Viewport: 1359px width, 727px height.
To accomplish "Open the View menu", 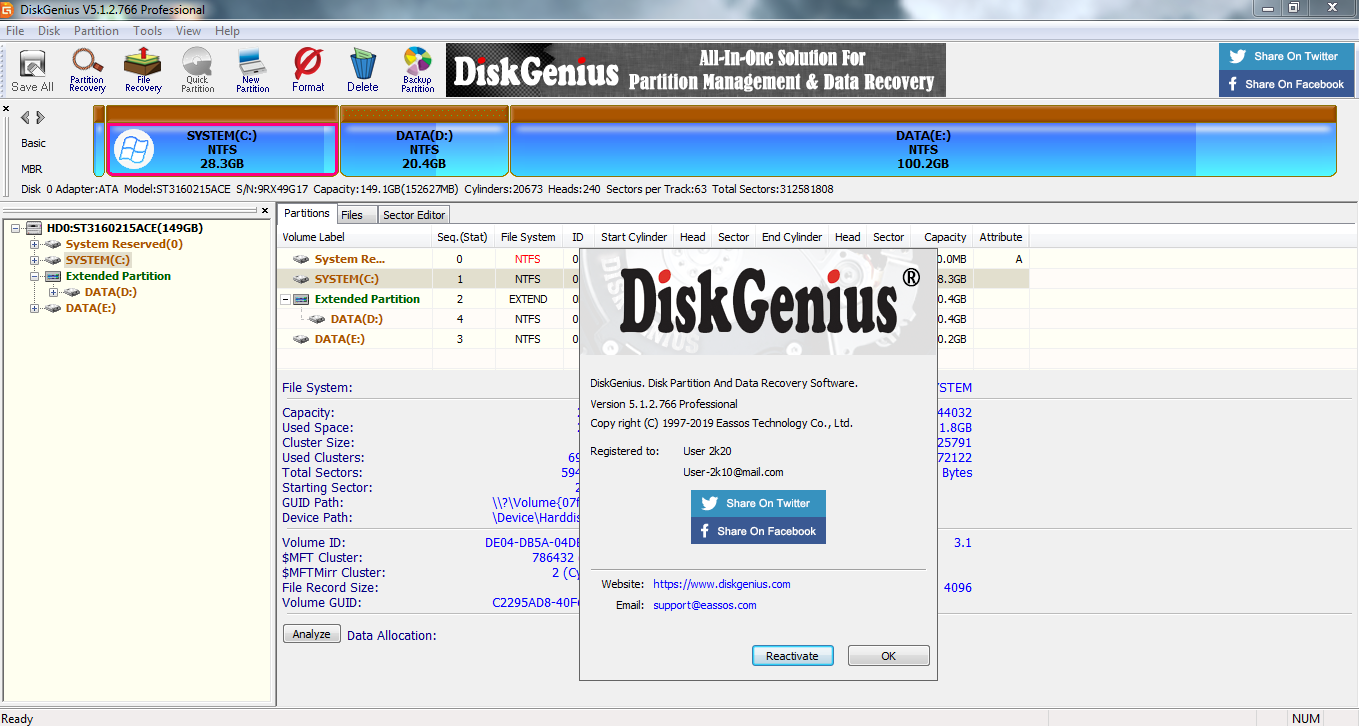I will tap(189, 31).
